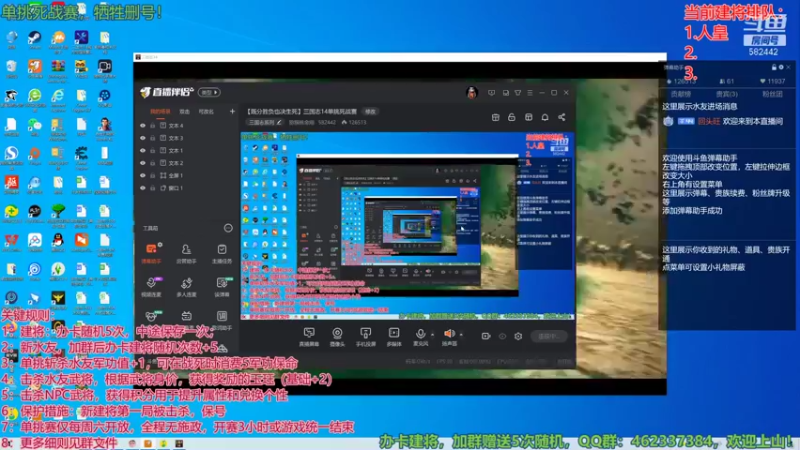
Task: Open the user avatar in the title bar
Action: (x=472, y=92)
